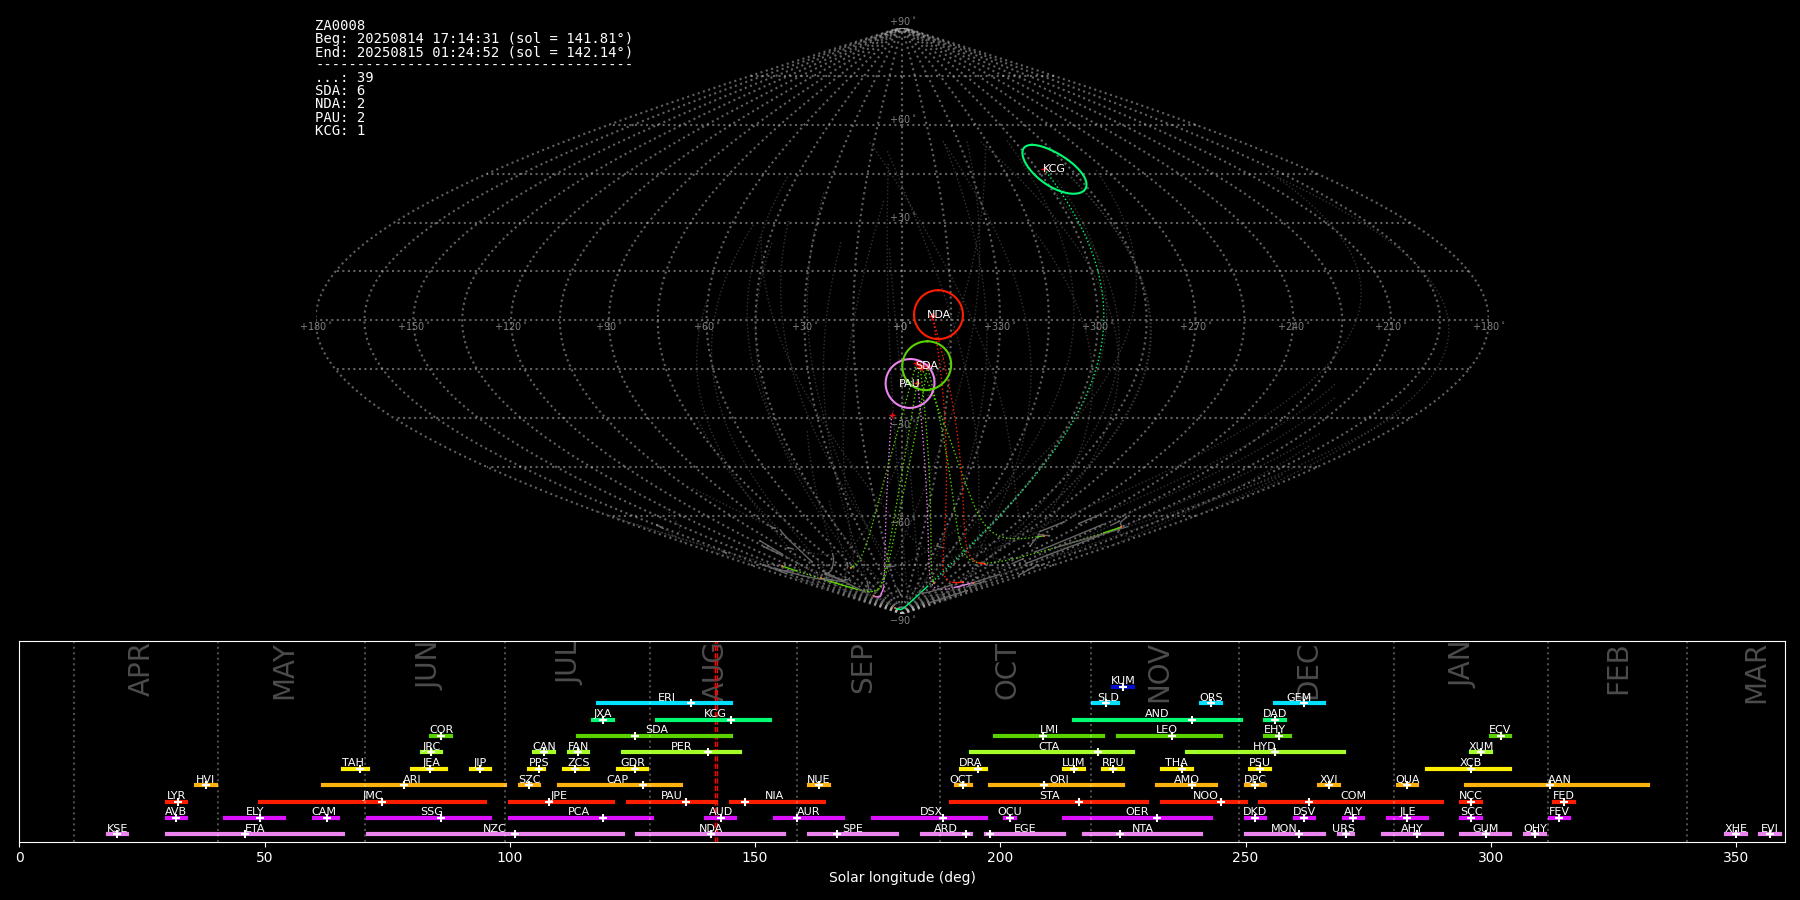Click the '−90' latitude label on sky map
Screen dimensions: 1800x900
click(901, 621)
